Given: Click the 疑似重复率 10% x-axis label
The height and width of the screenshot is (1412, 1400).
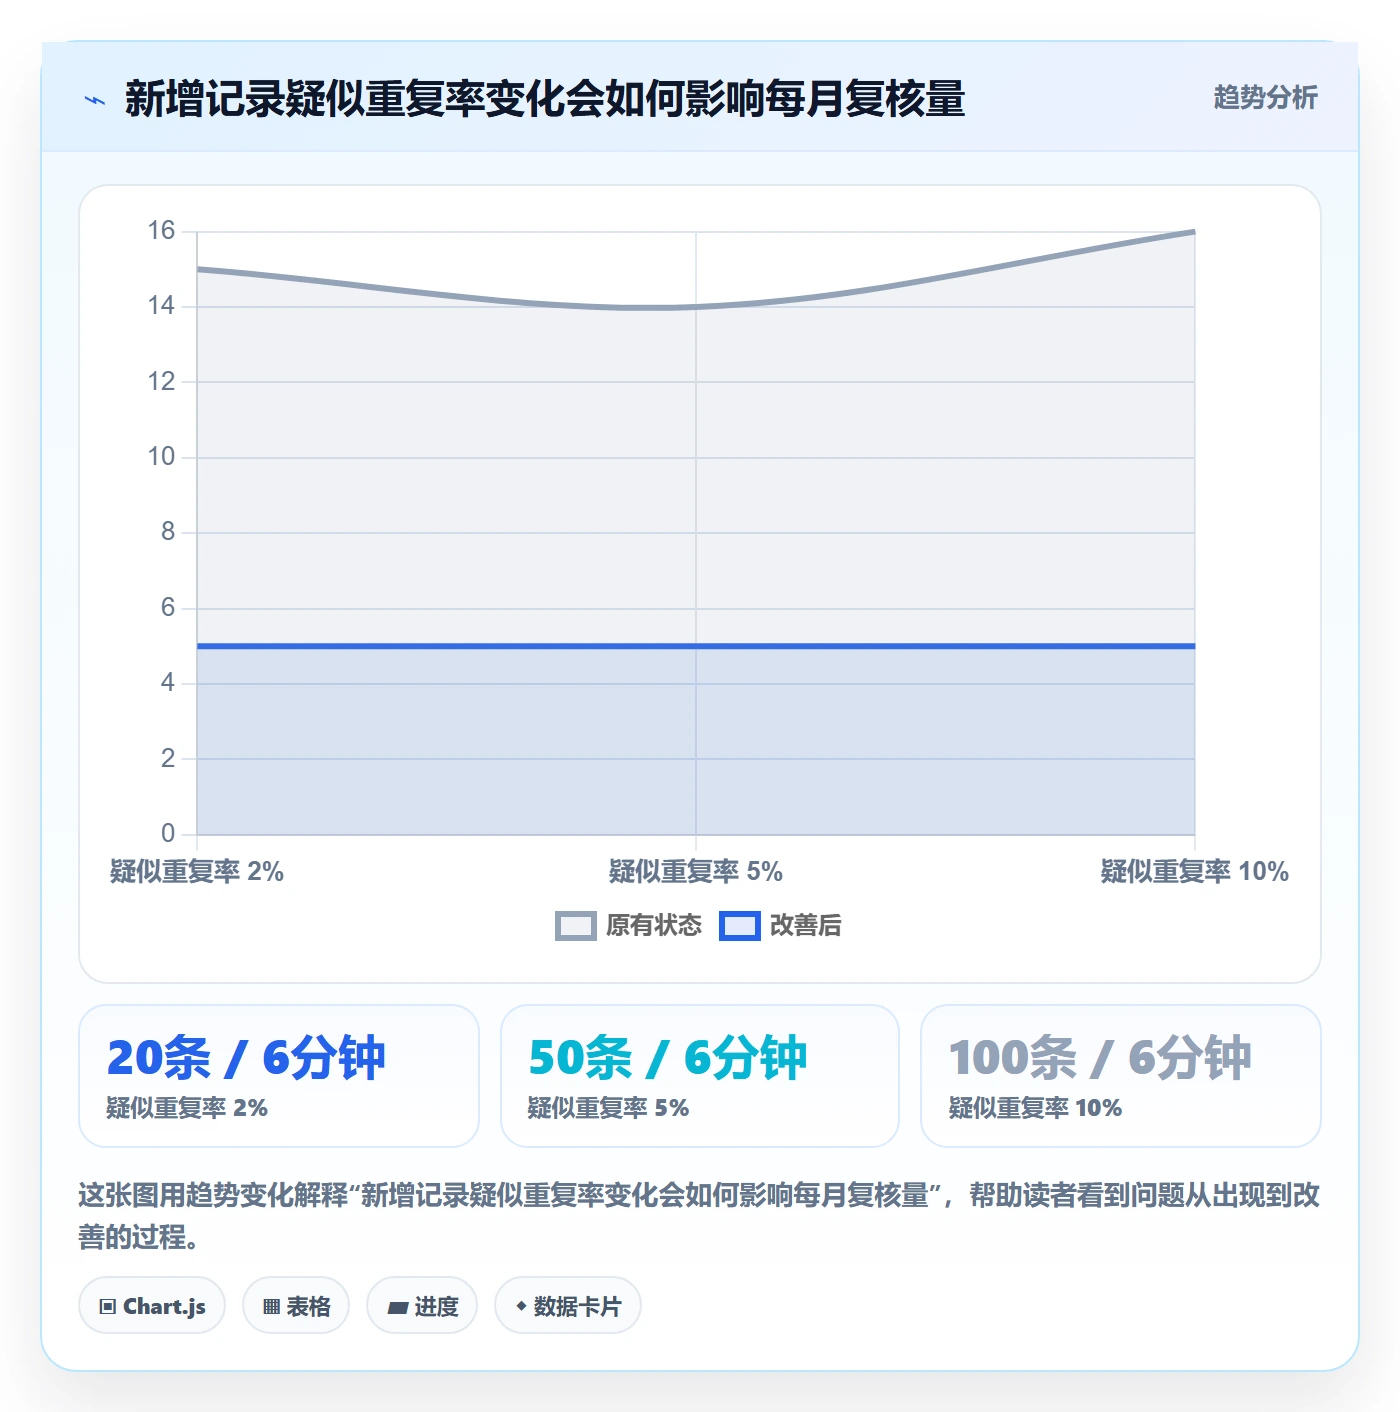Looking at the screenshot, I should point(1194,872).
